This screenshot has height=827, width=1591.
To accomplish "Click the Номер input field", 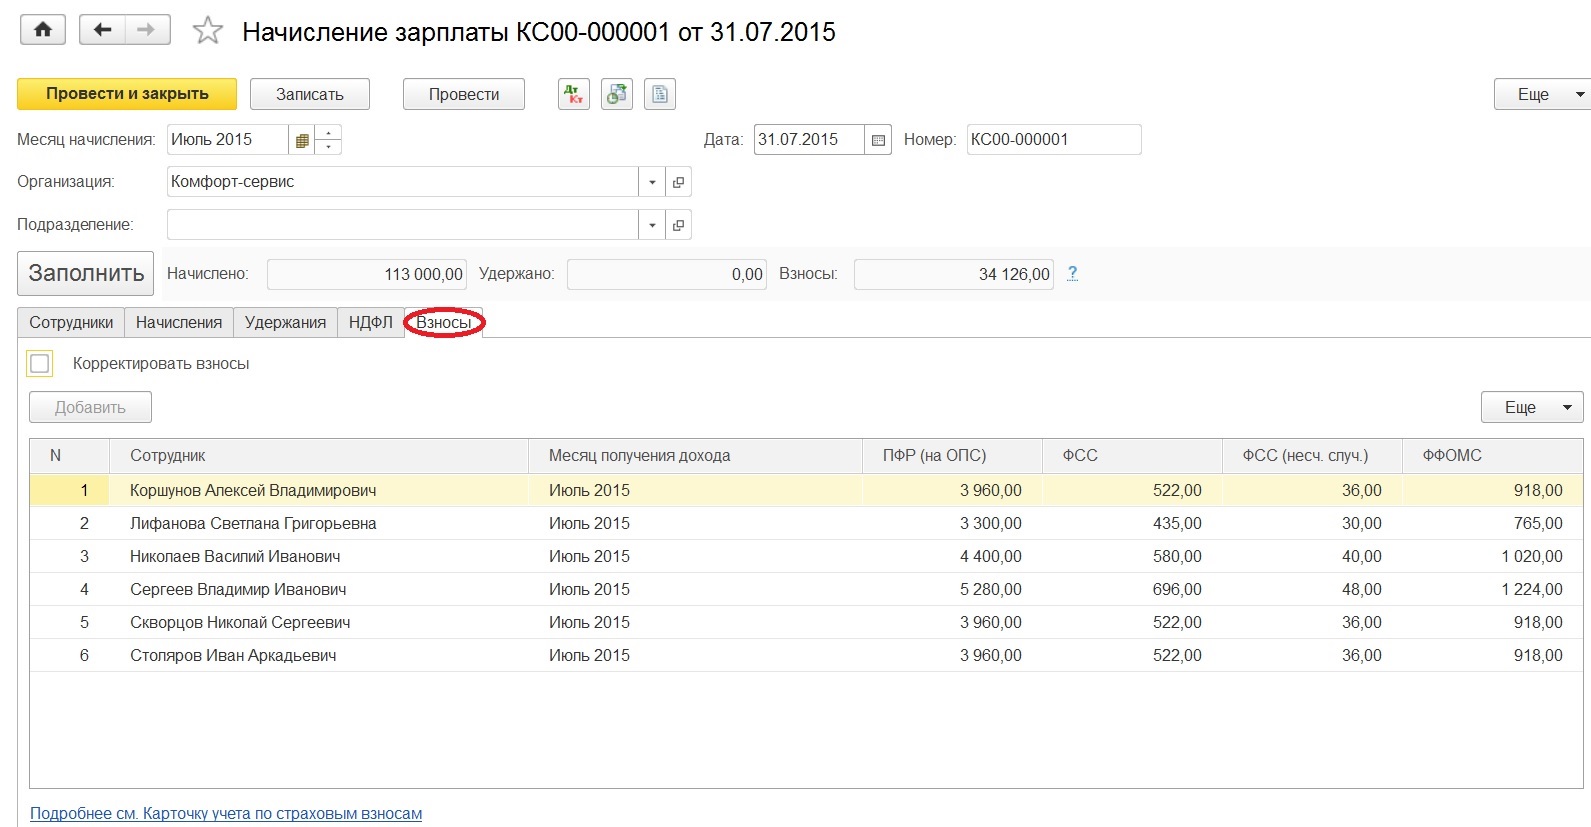I will 1052,140.
